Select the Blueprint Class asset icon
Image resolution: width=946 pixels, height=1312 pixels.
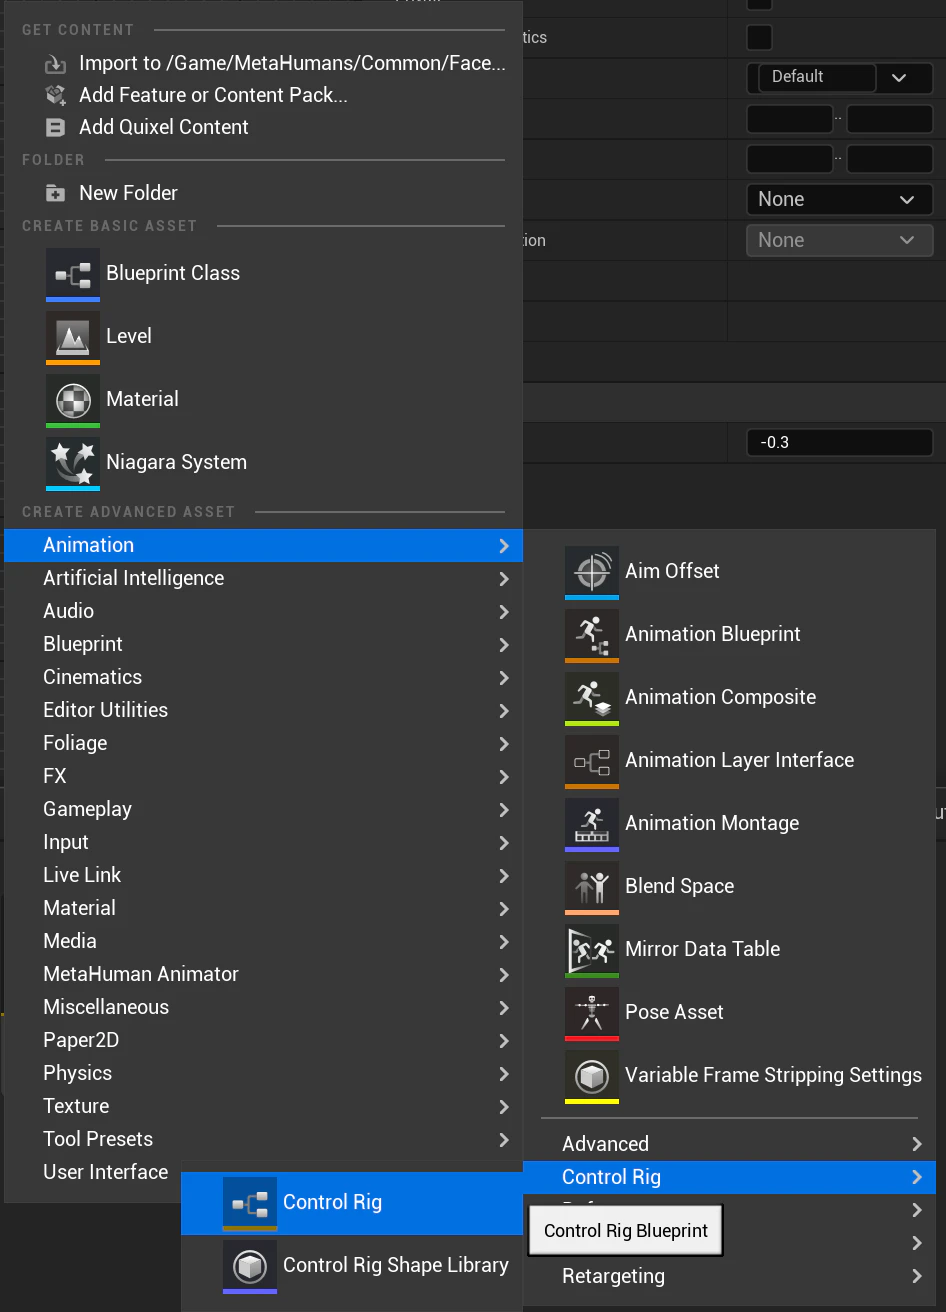pyautogui.click(x=73, y=274)
